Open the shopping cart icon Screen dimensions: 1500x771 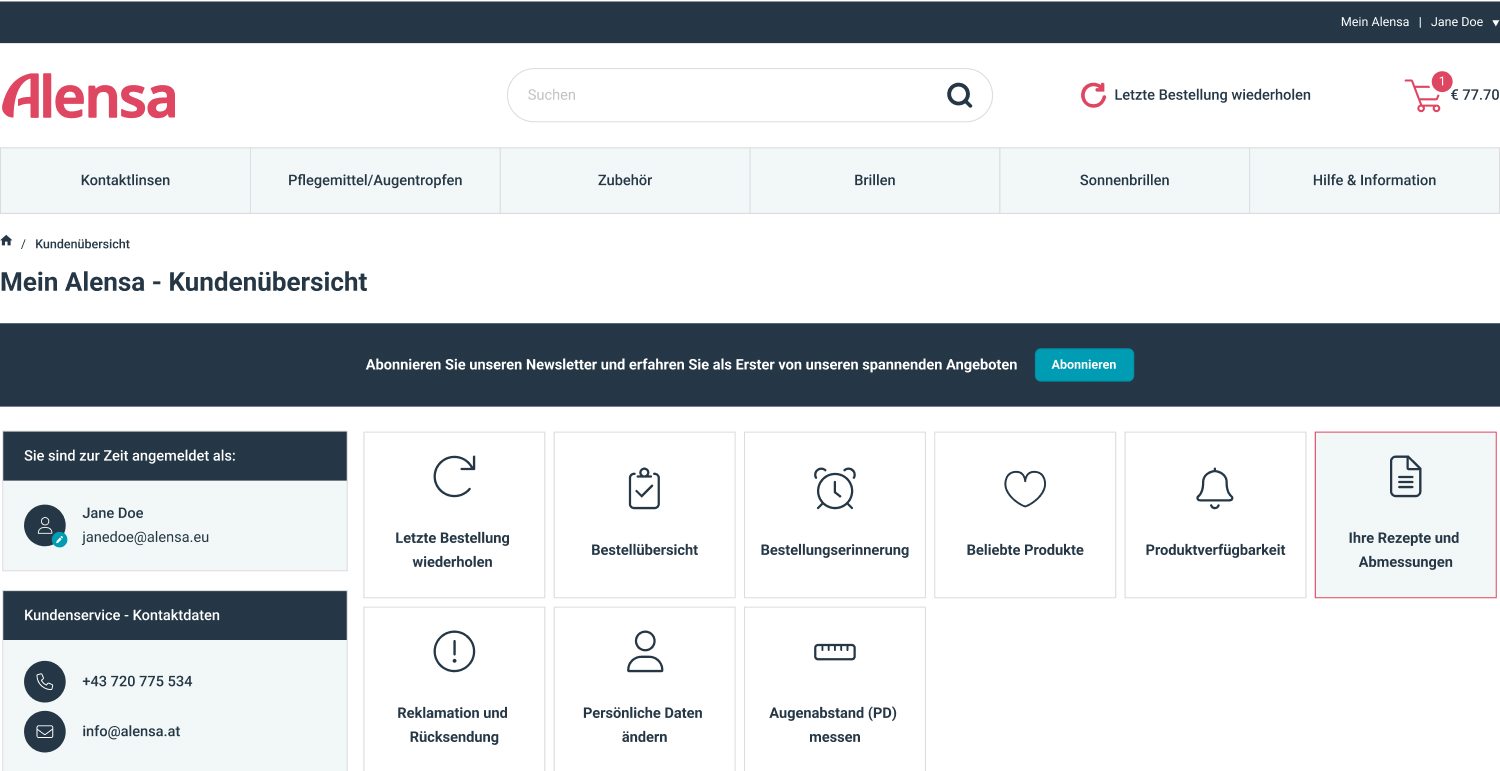coord(1423,95)
